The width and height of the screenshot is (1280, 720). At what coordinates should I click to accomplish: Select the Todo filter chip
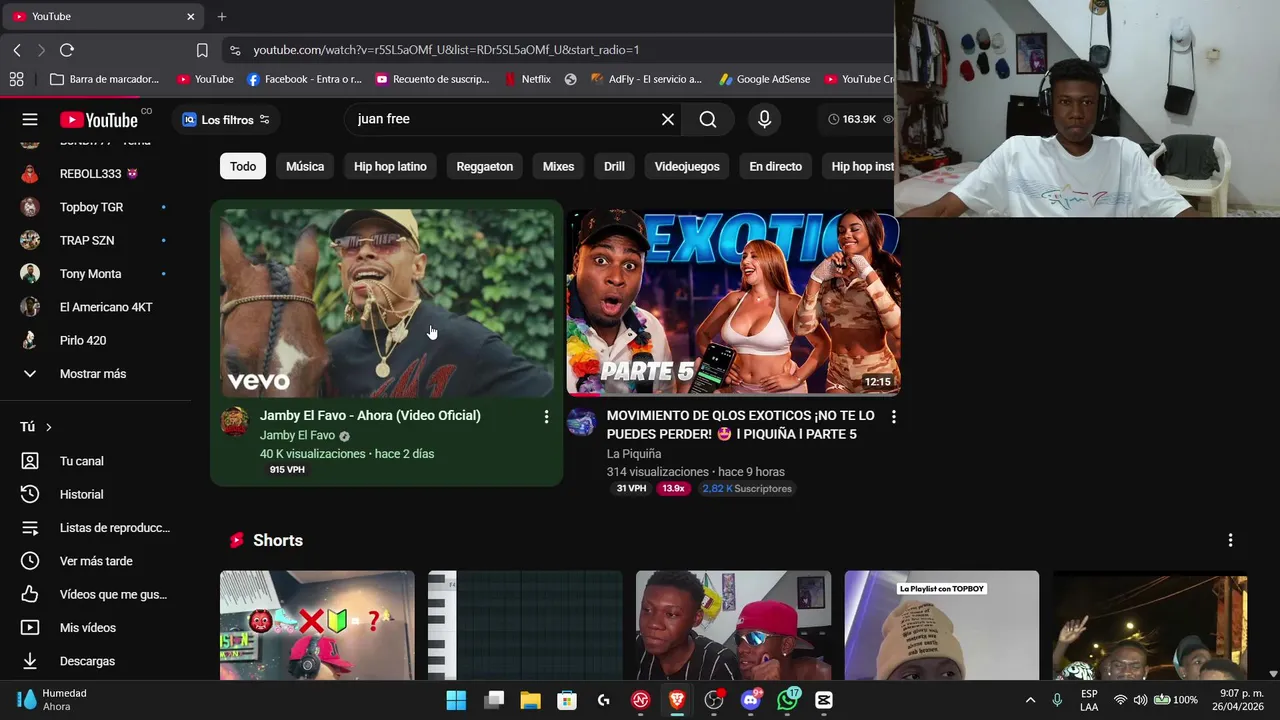coord(243,166)
